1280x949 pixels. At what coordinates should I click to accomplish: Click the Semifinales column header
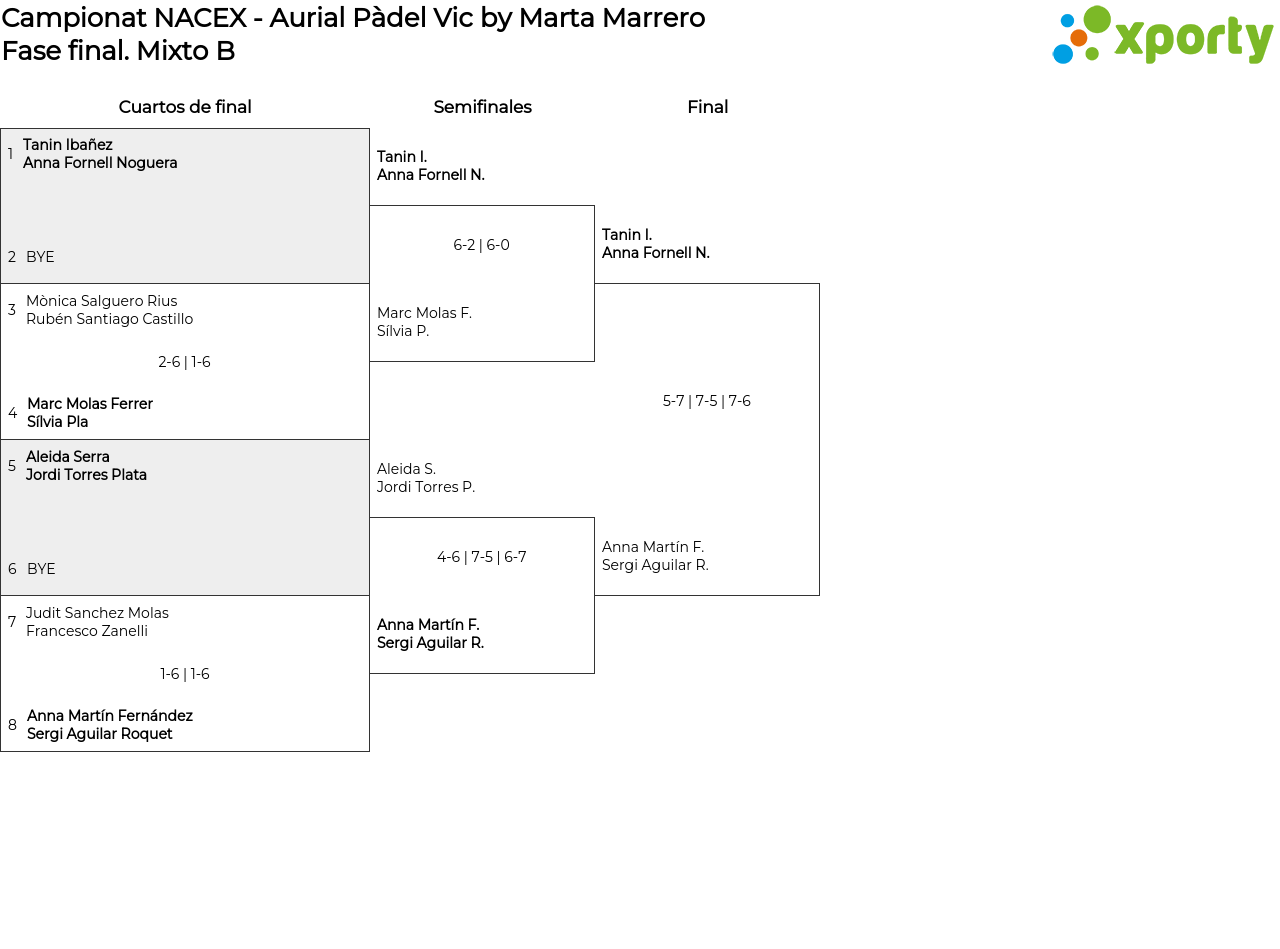click(482, 107)
